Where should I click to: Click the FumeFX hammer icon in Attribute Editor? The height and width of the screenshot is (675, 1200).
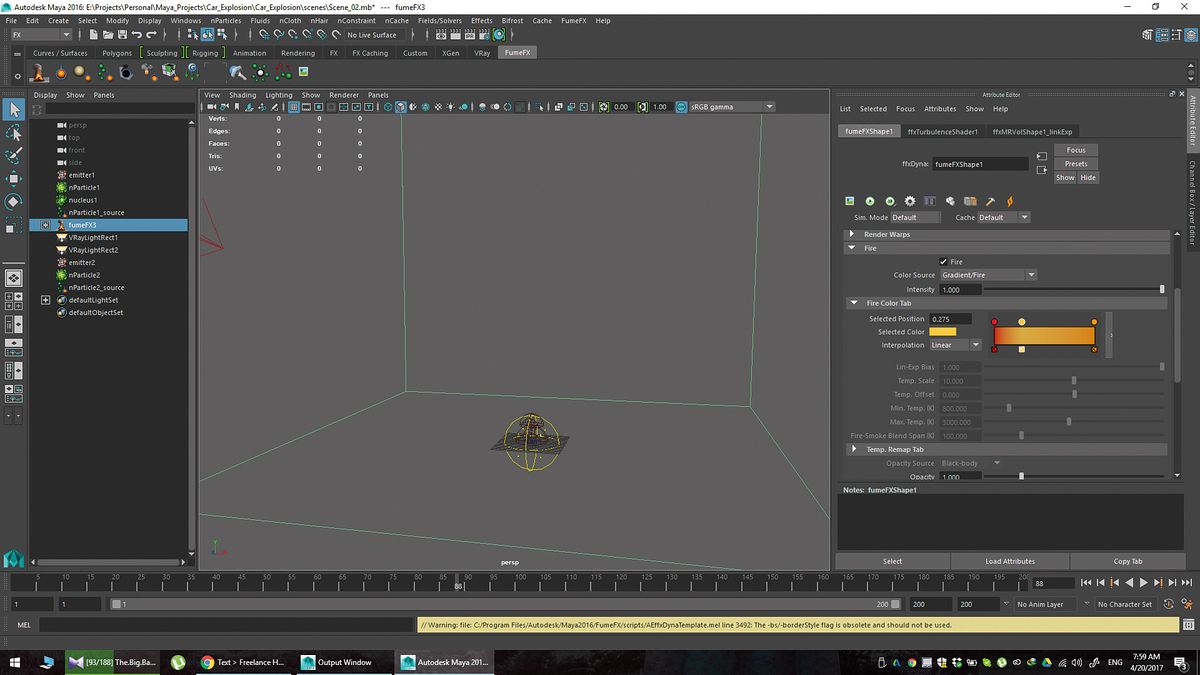tap(990, 201)
